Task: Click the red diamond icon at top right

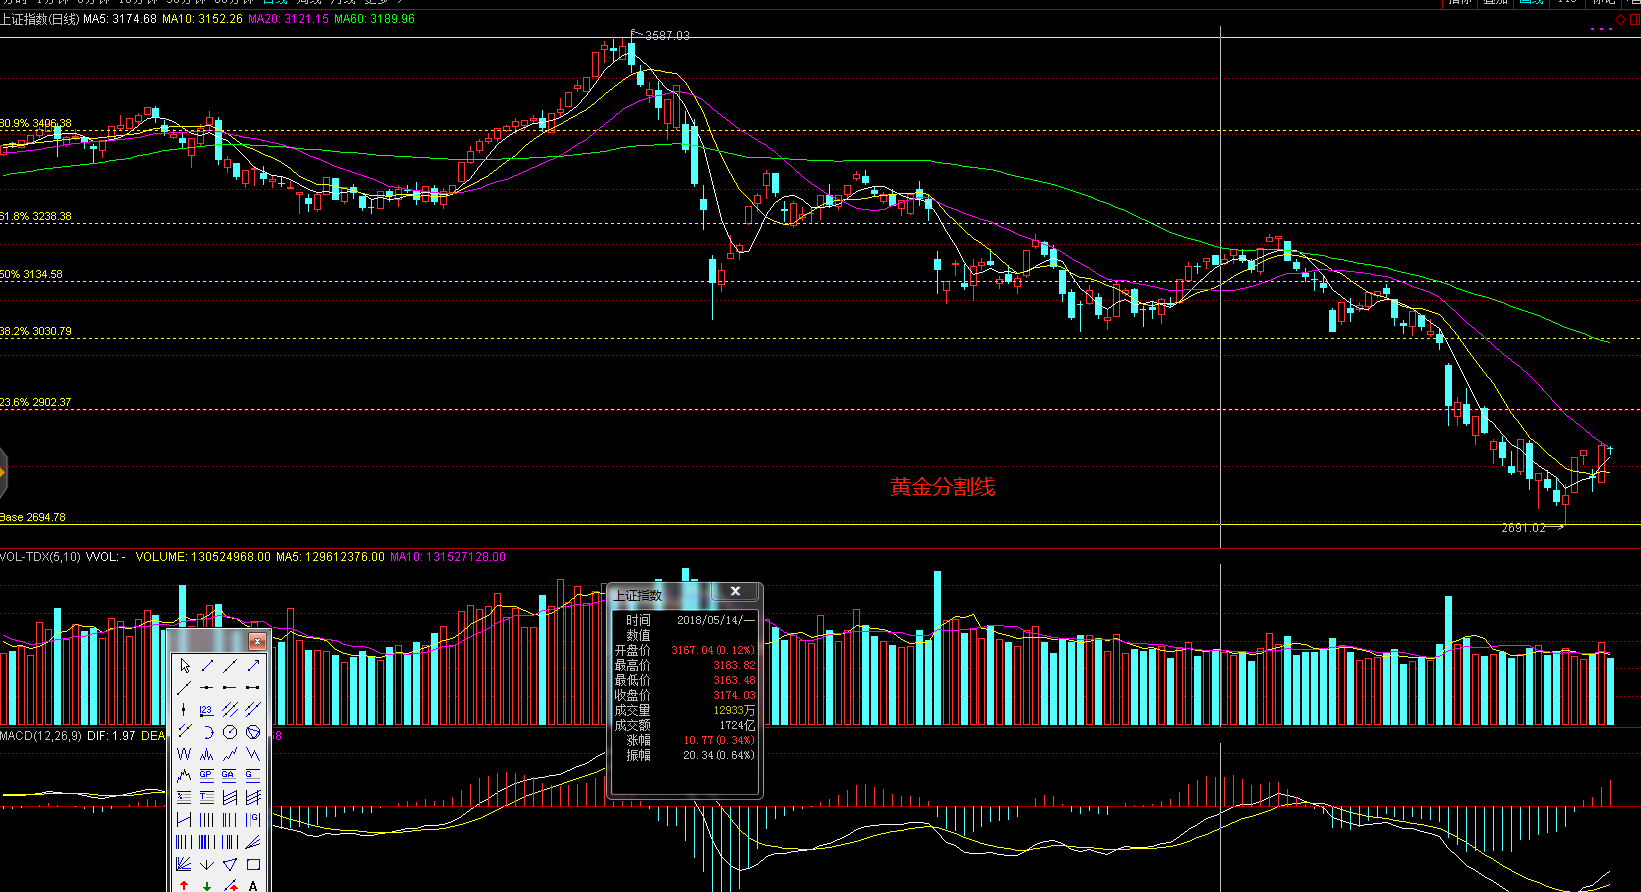Action: 1621,19
